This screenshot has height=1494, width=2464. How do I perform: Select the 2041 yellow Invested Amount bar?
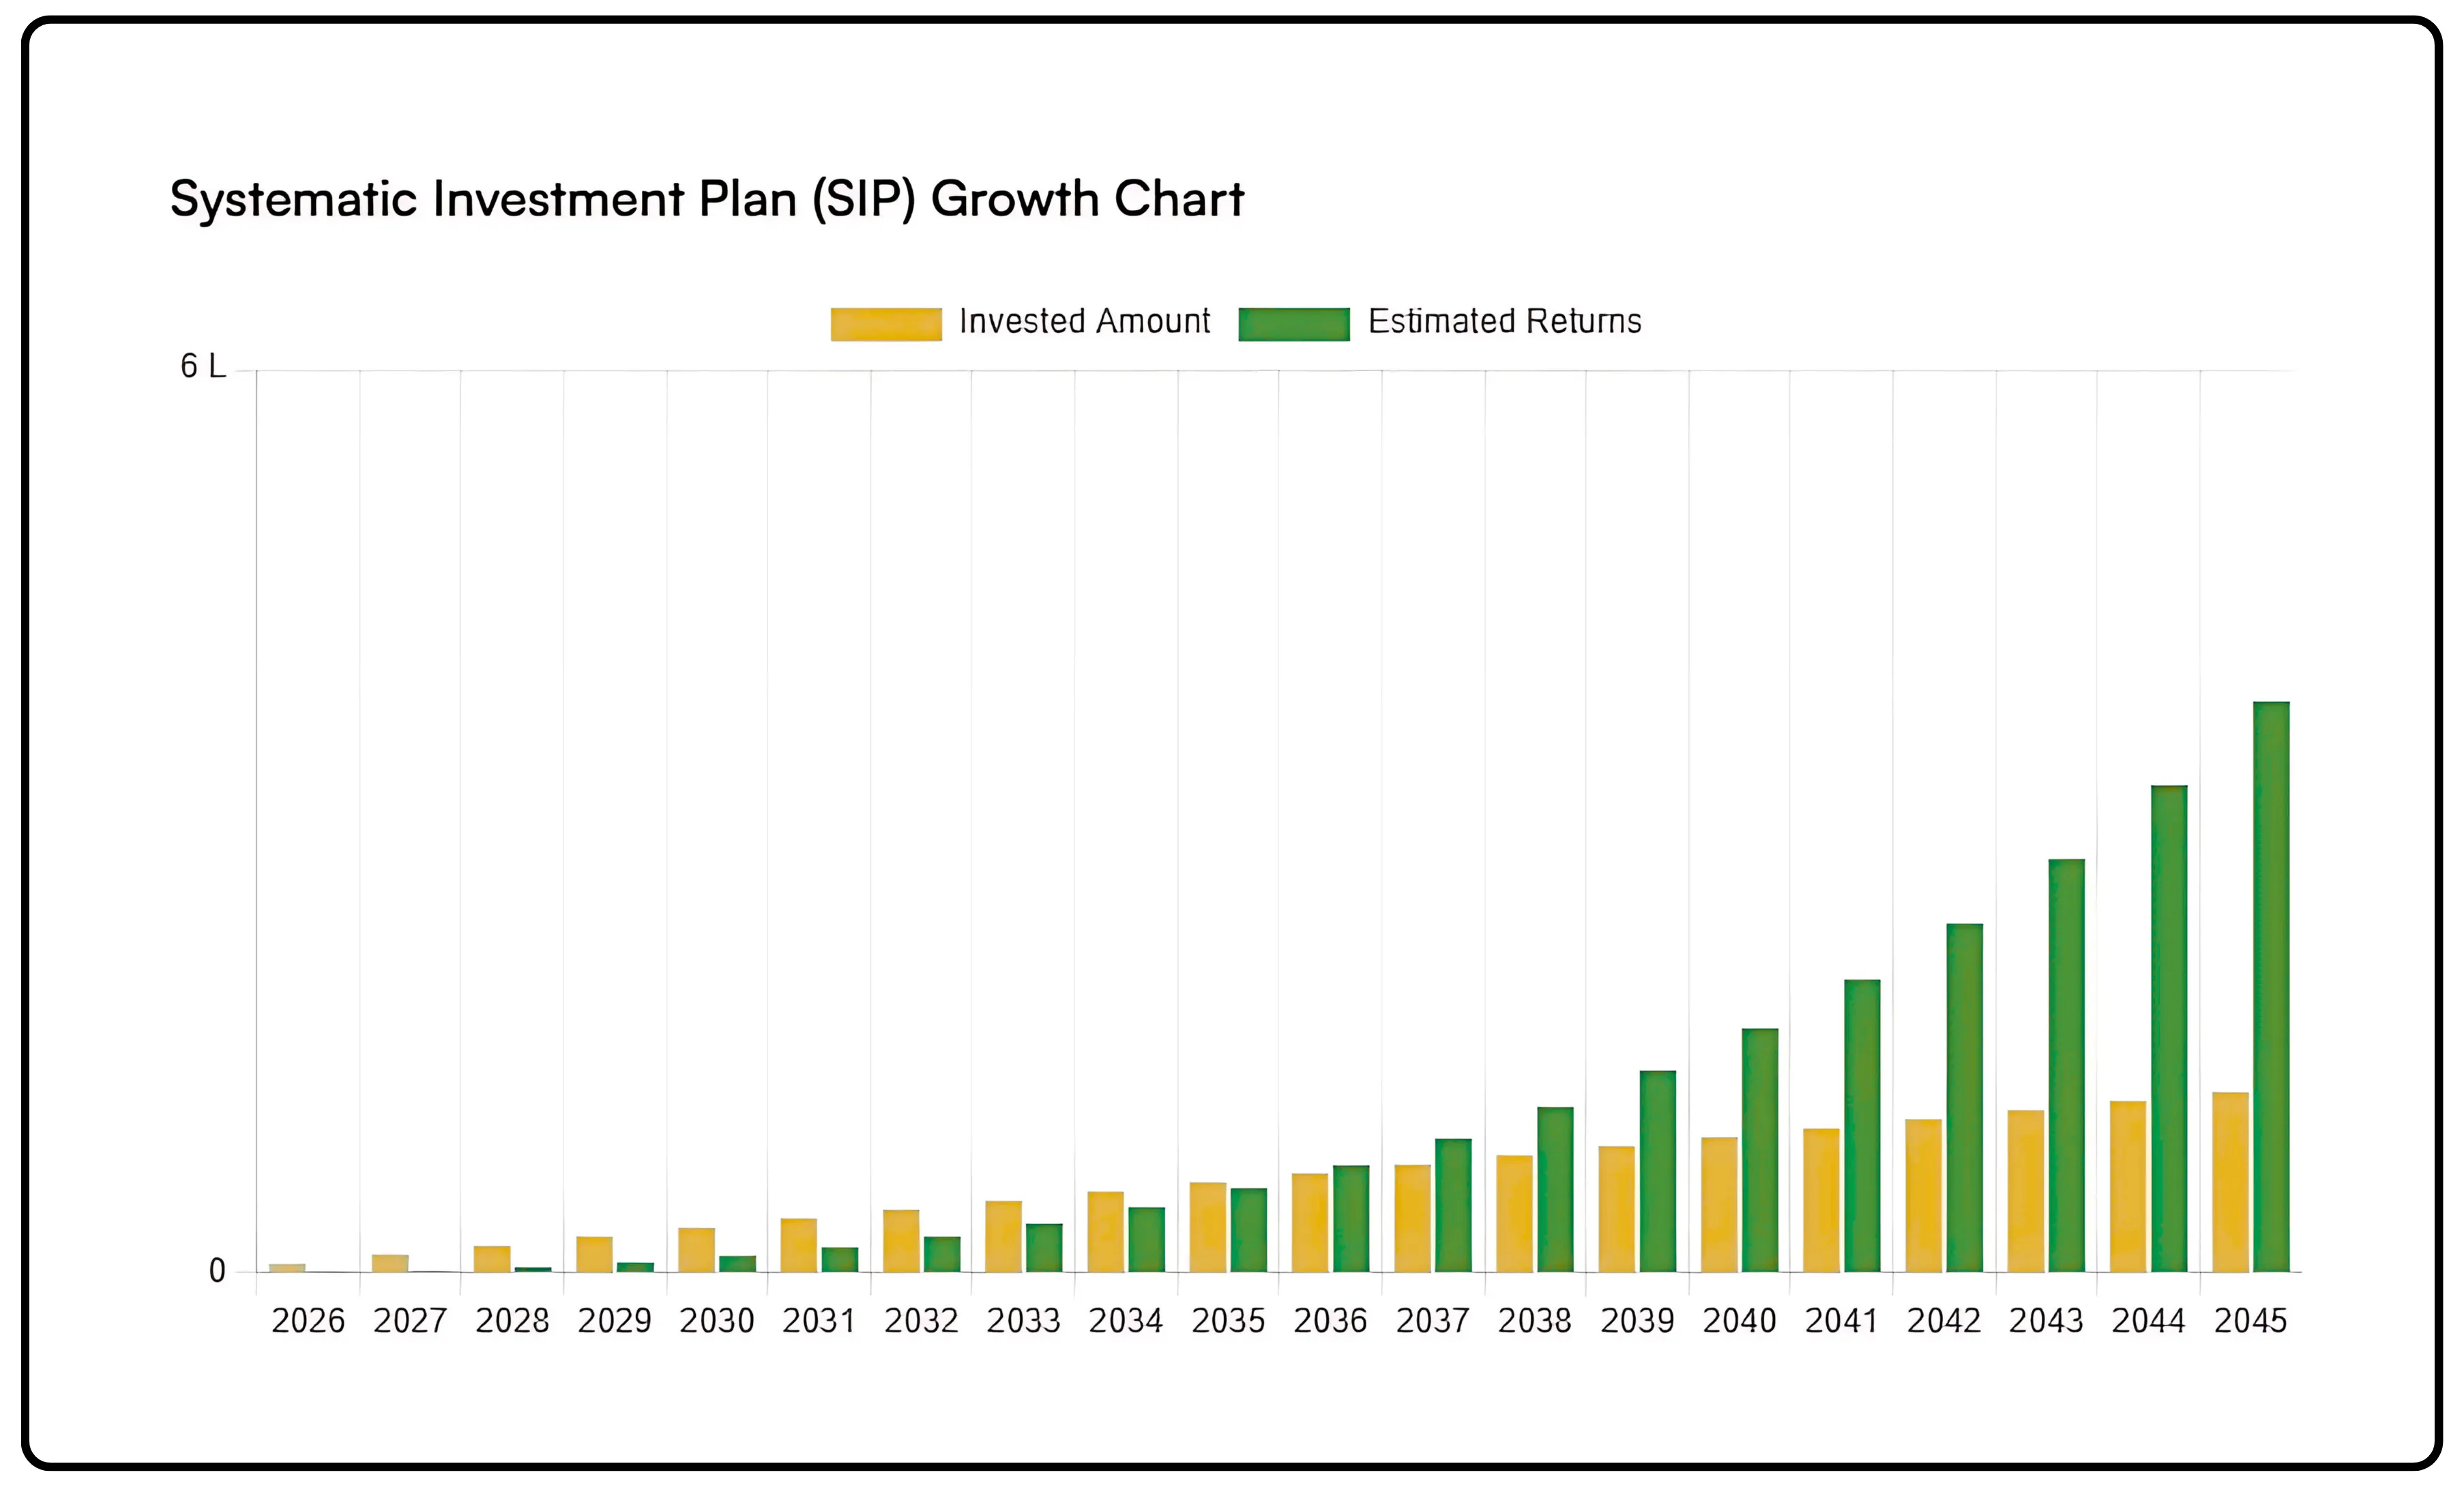tap(1821, 1200)
